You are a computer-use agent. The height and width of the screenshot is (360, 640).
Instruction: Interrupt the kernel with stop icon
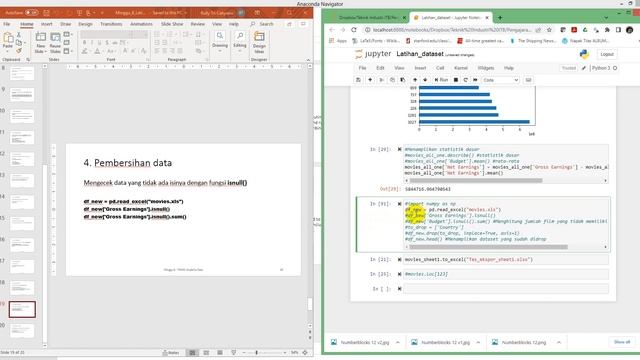456,80
